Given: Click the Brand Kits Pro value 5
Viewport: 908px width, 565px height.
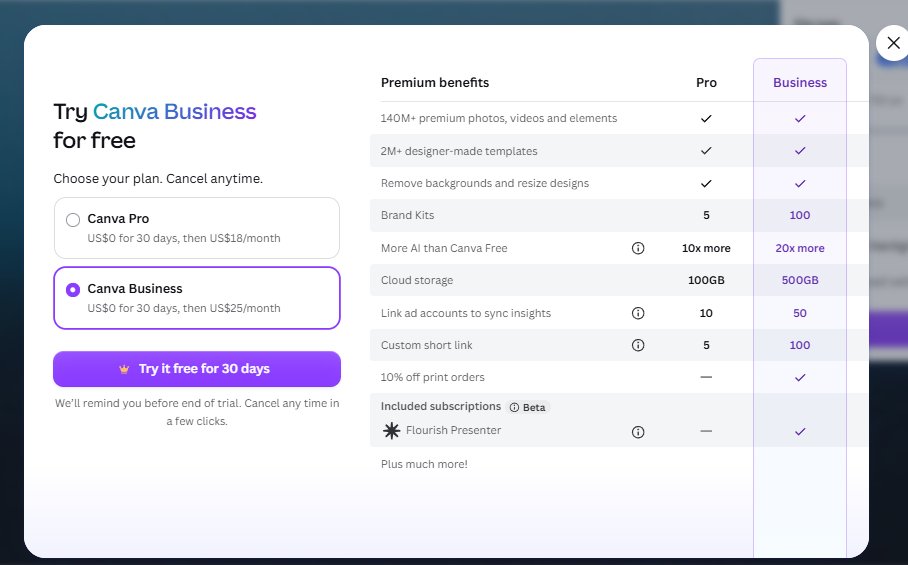Looking at the screenshot, I should [x=706, y=215].
